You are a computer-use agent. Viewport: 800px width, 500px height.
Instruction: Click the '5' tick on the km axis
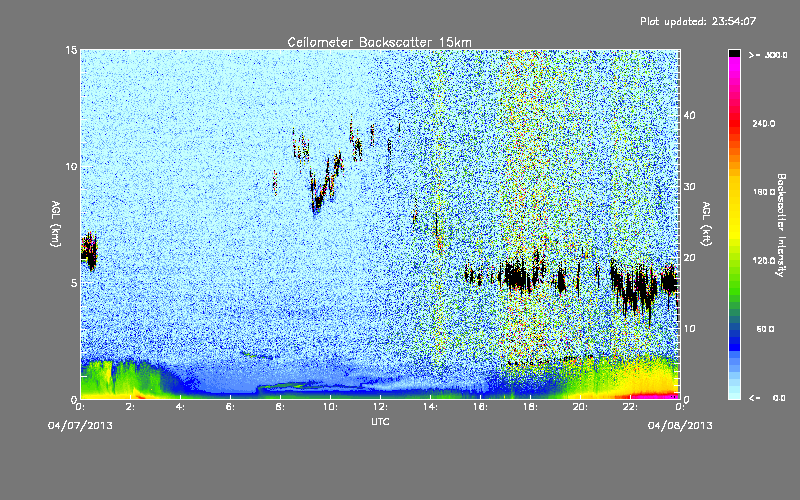tap(74, 283)
